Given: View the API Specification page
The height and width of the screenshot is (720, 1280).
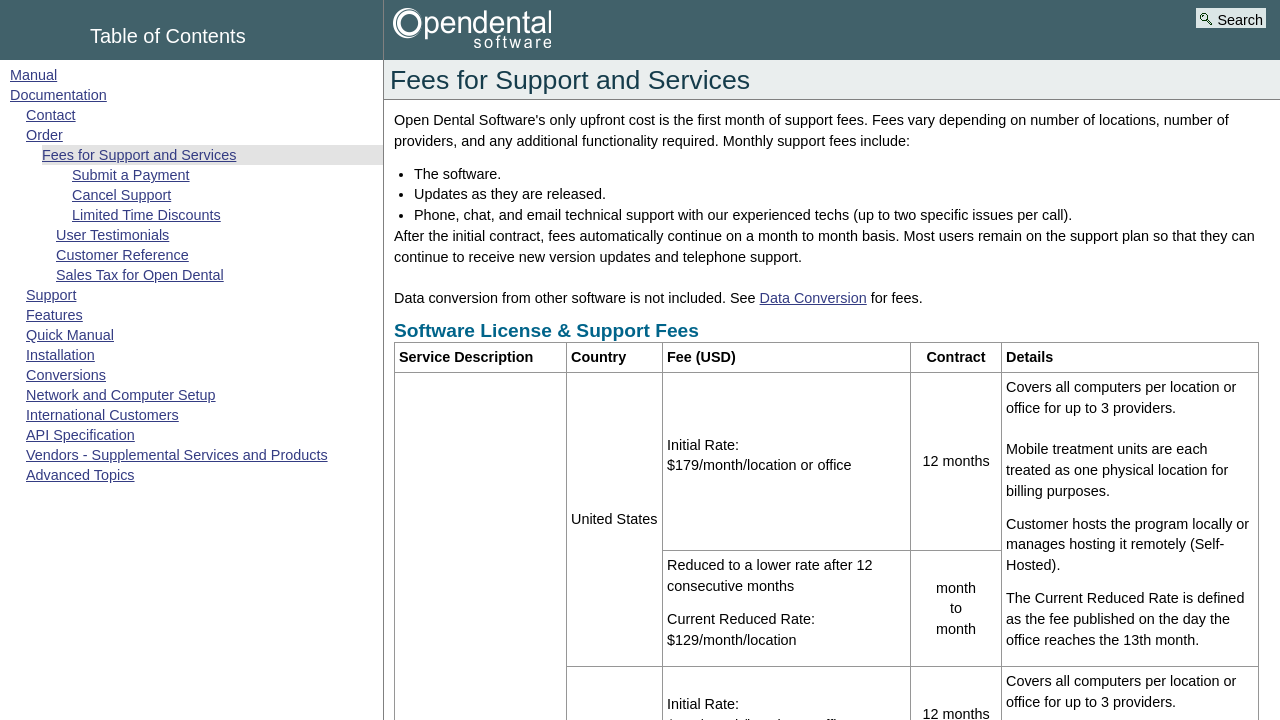Looking at the screenshot, I should click(x=80, y=435).
